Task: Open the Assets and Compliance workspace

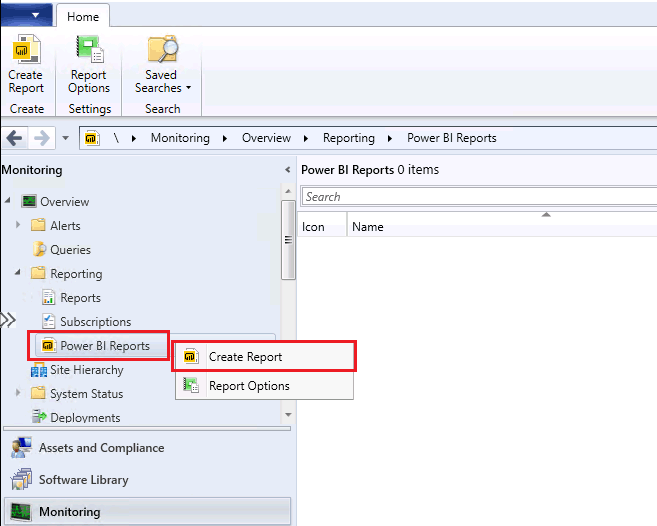Action: pyautogui.click(x=147, y=448)
